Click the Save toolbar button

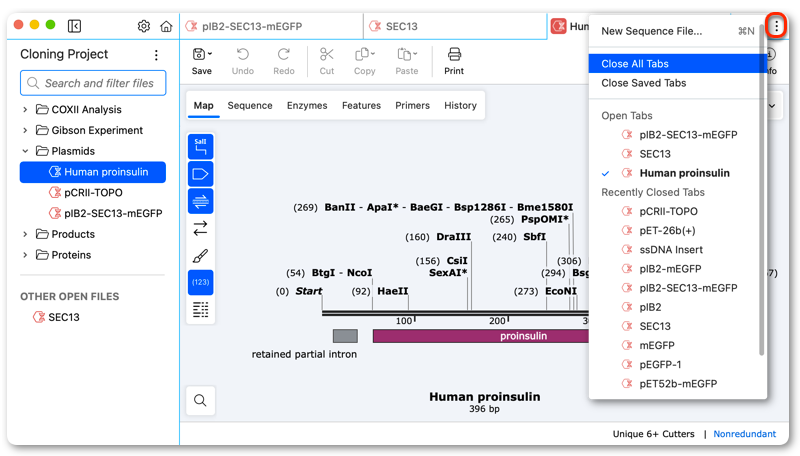[x=202, y=61]
